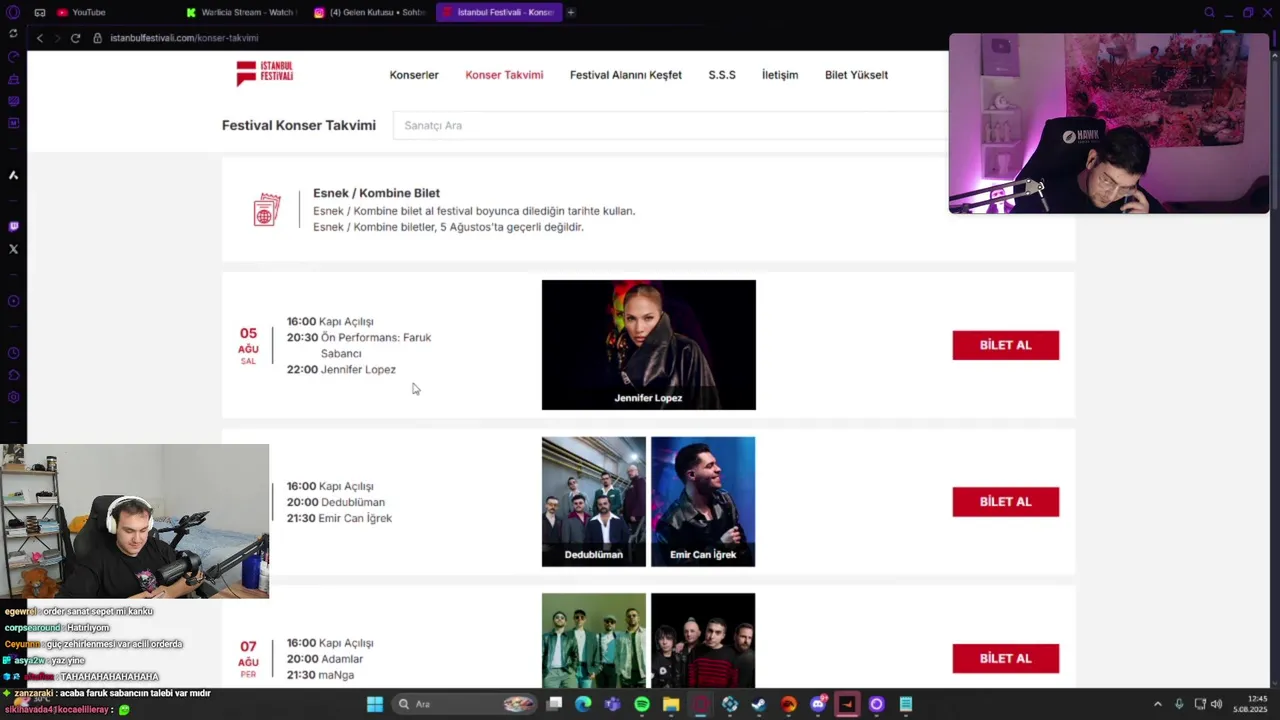Switch to the Gelen Kutusu Instagram tab
The width and height of the screenshot is (1280, 720).
click(x=369, y=12)
